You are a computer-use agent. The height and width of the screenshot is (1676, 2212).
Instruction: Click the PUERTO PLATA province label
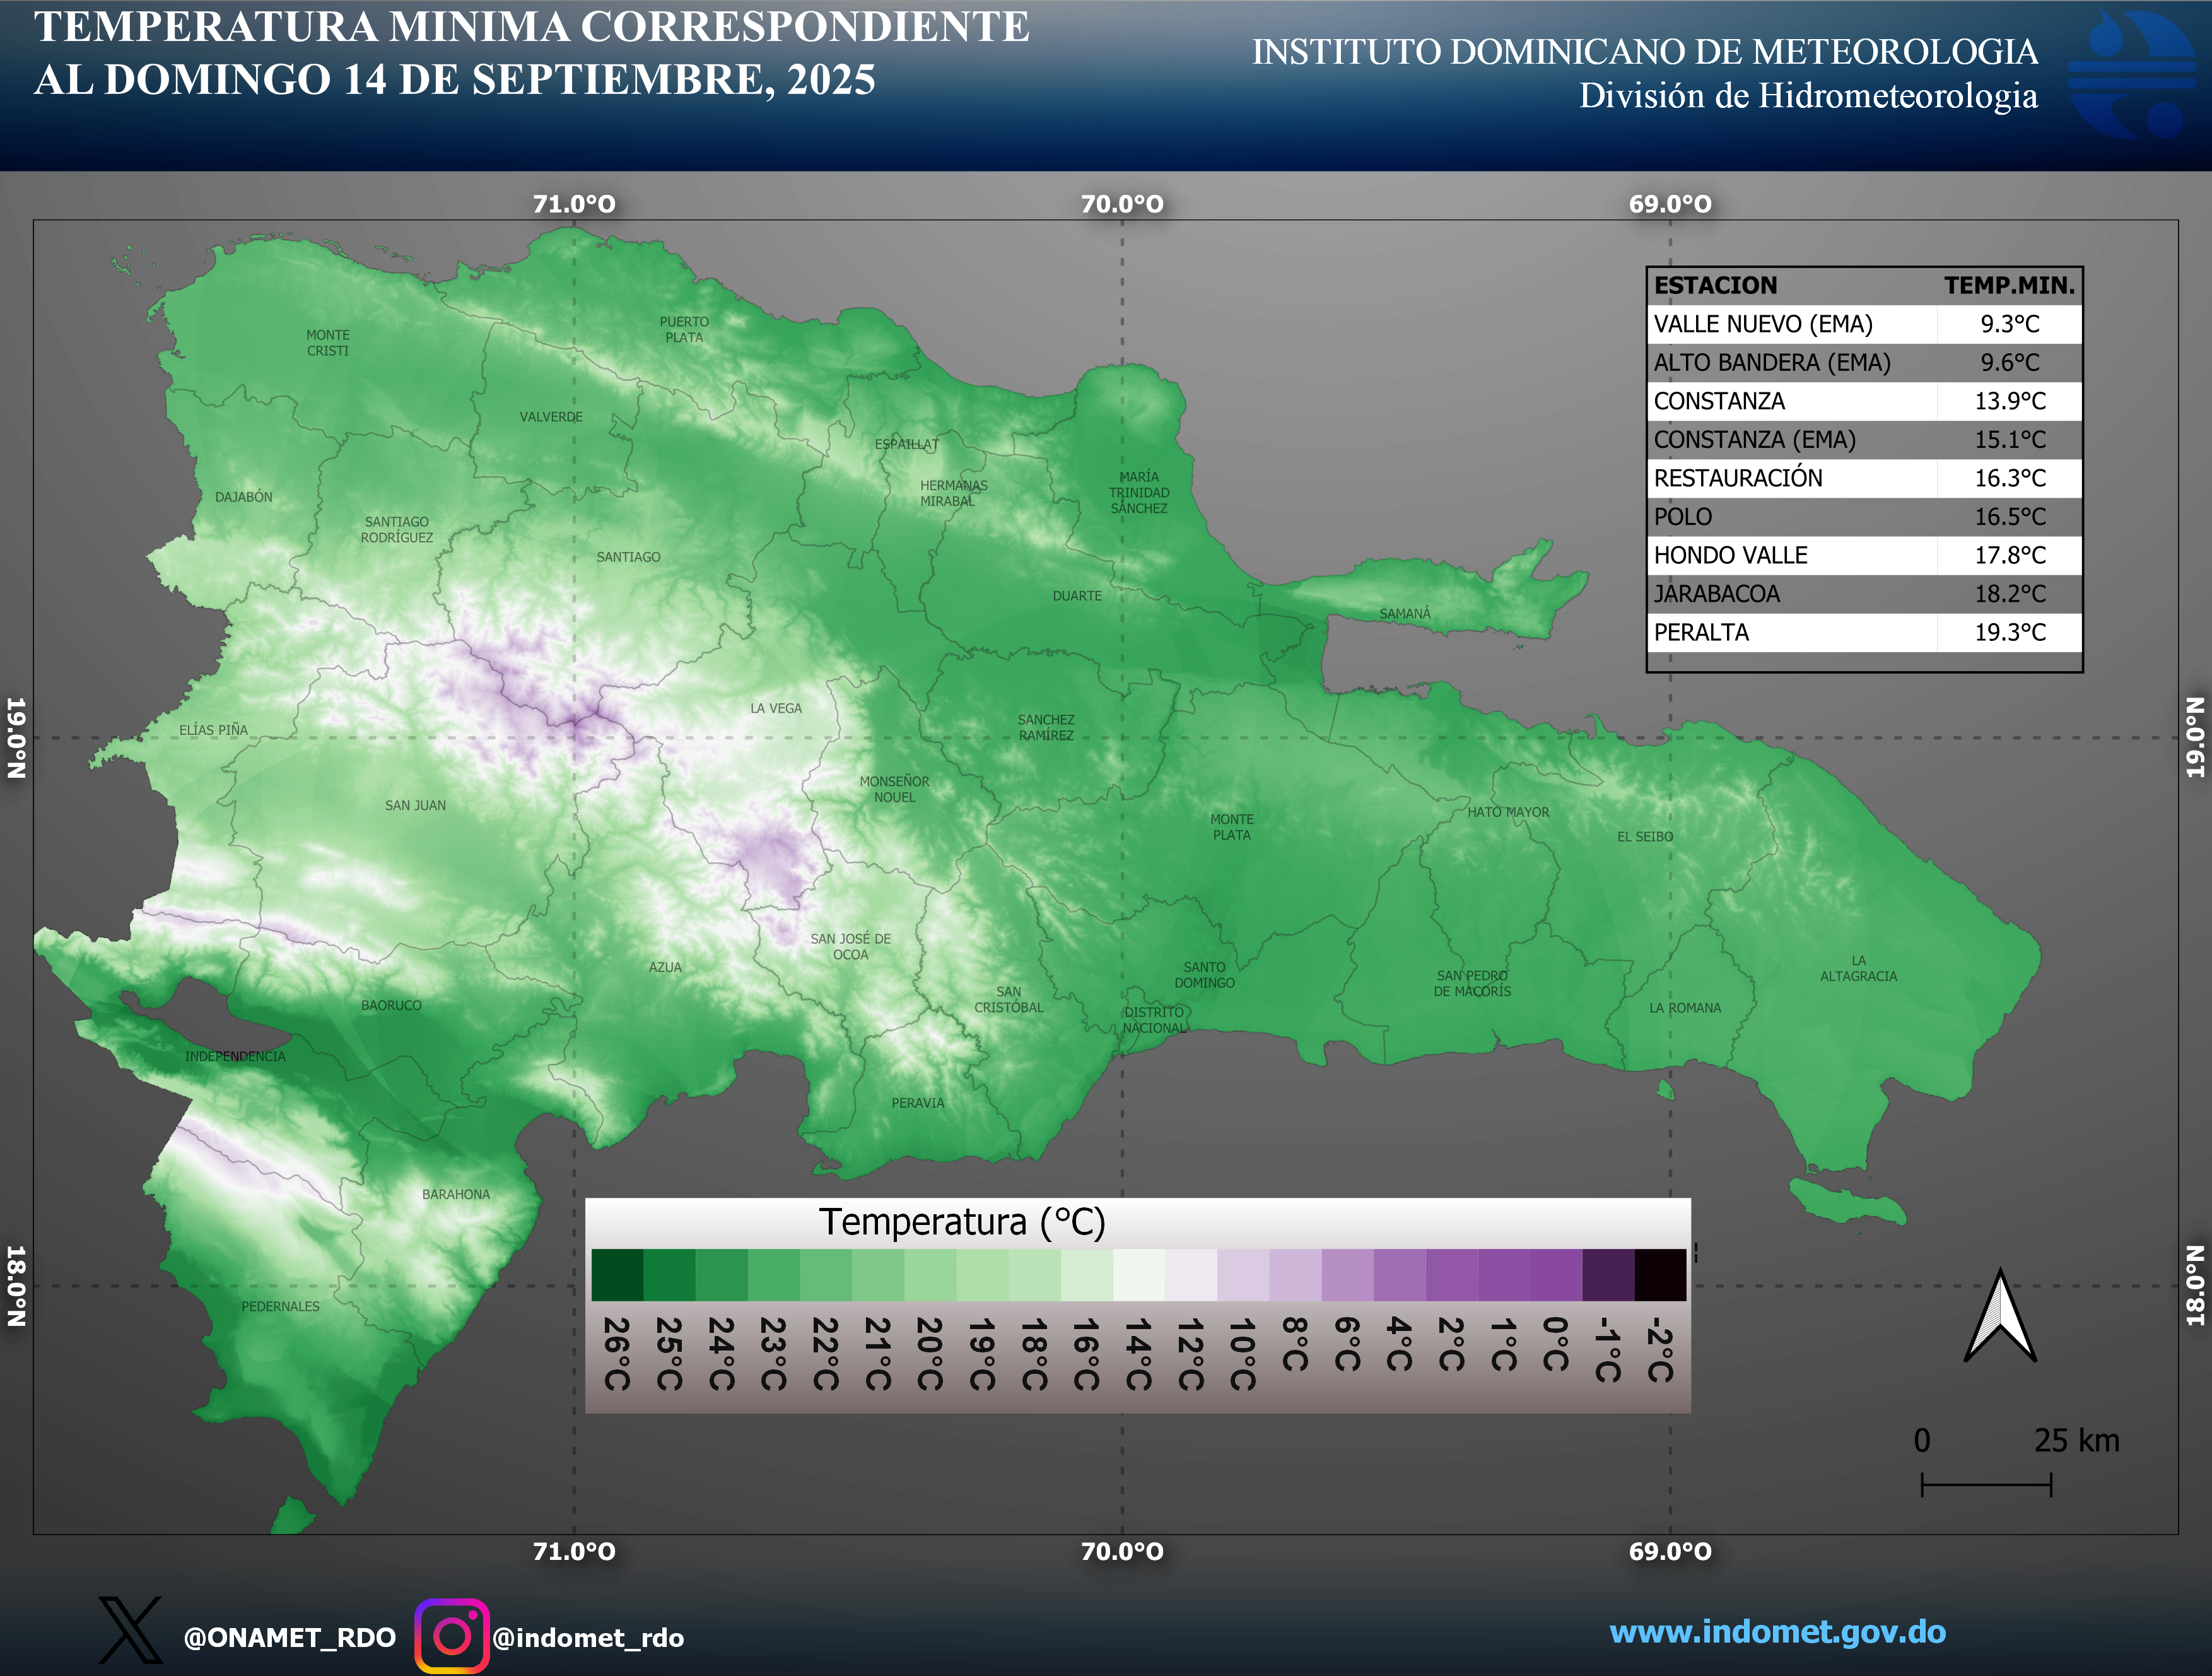[684, 330]
